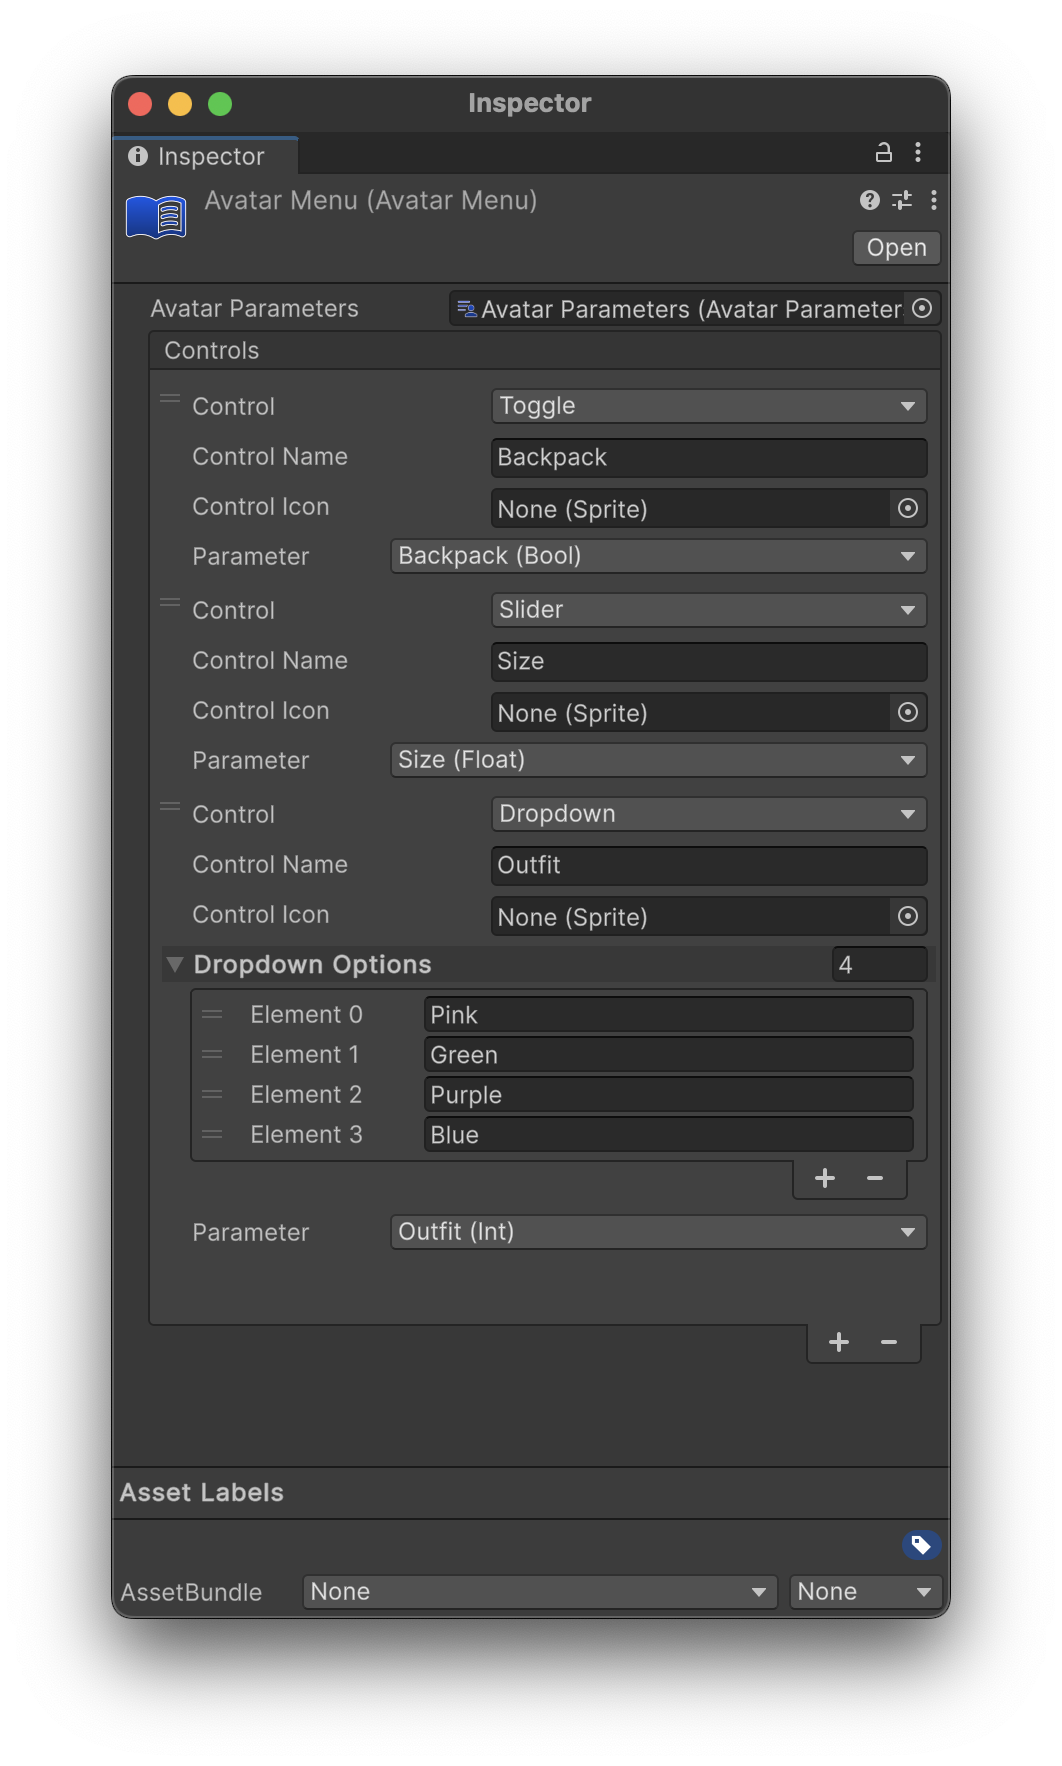Click the help question mark icon
Image resolution: width=1062 pixels, height=1766 pixels.
pos(870,201)
